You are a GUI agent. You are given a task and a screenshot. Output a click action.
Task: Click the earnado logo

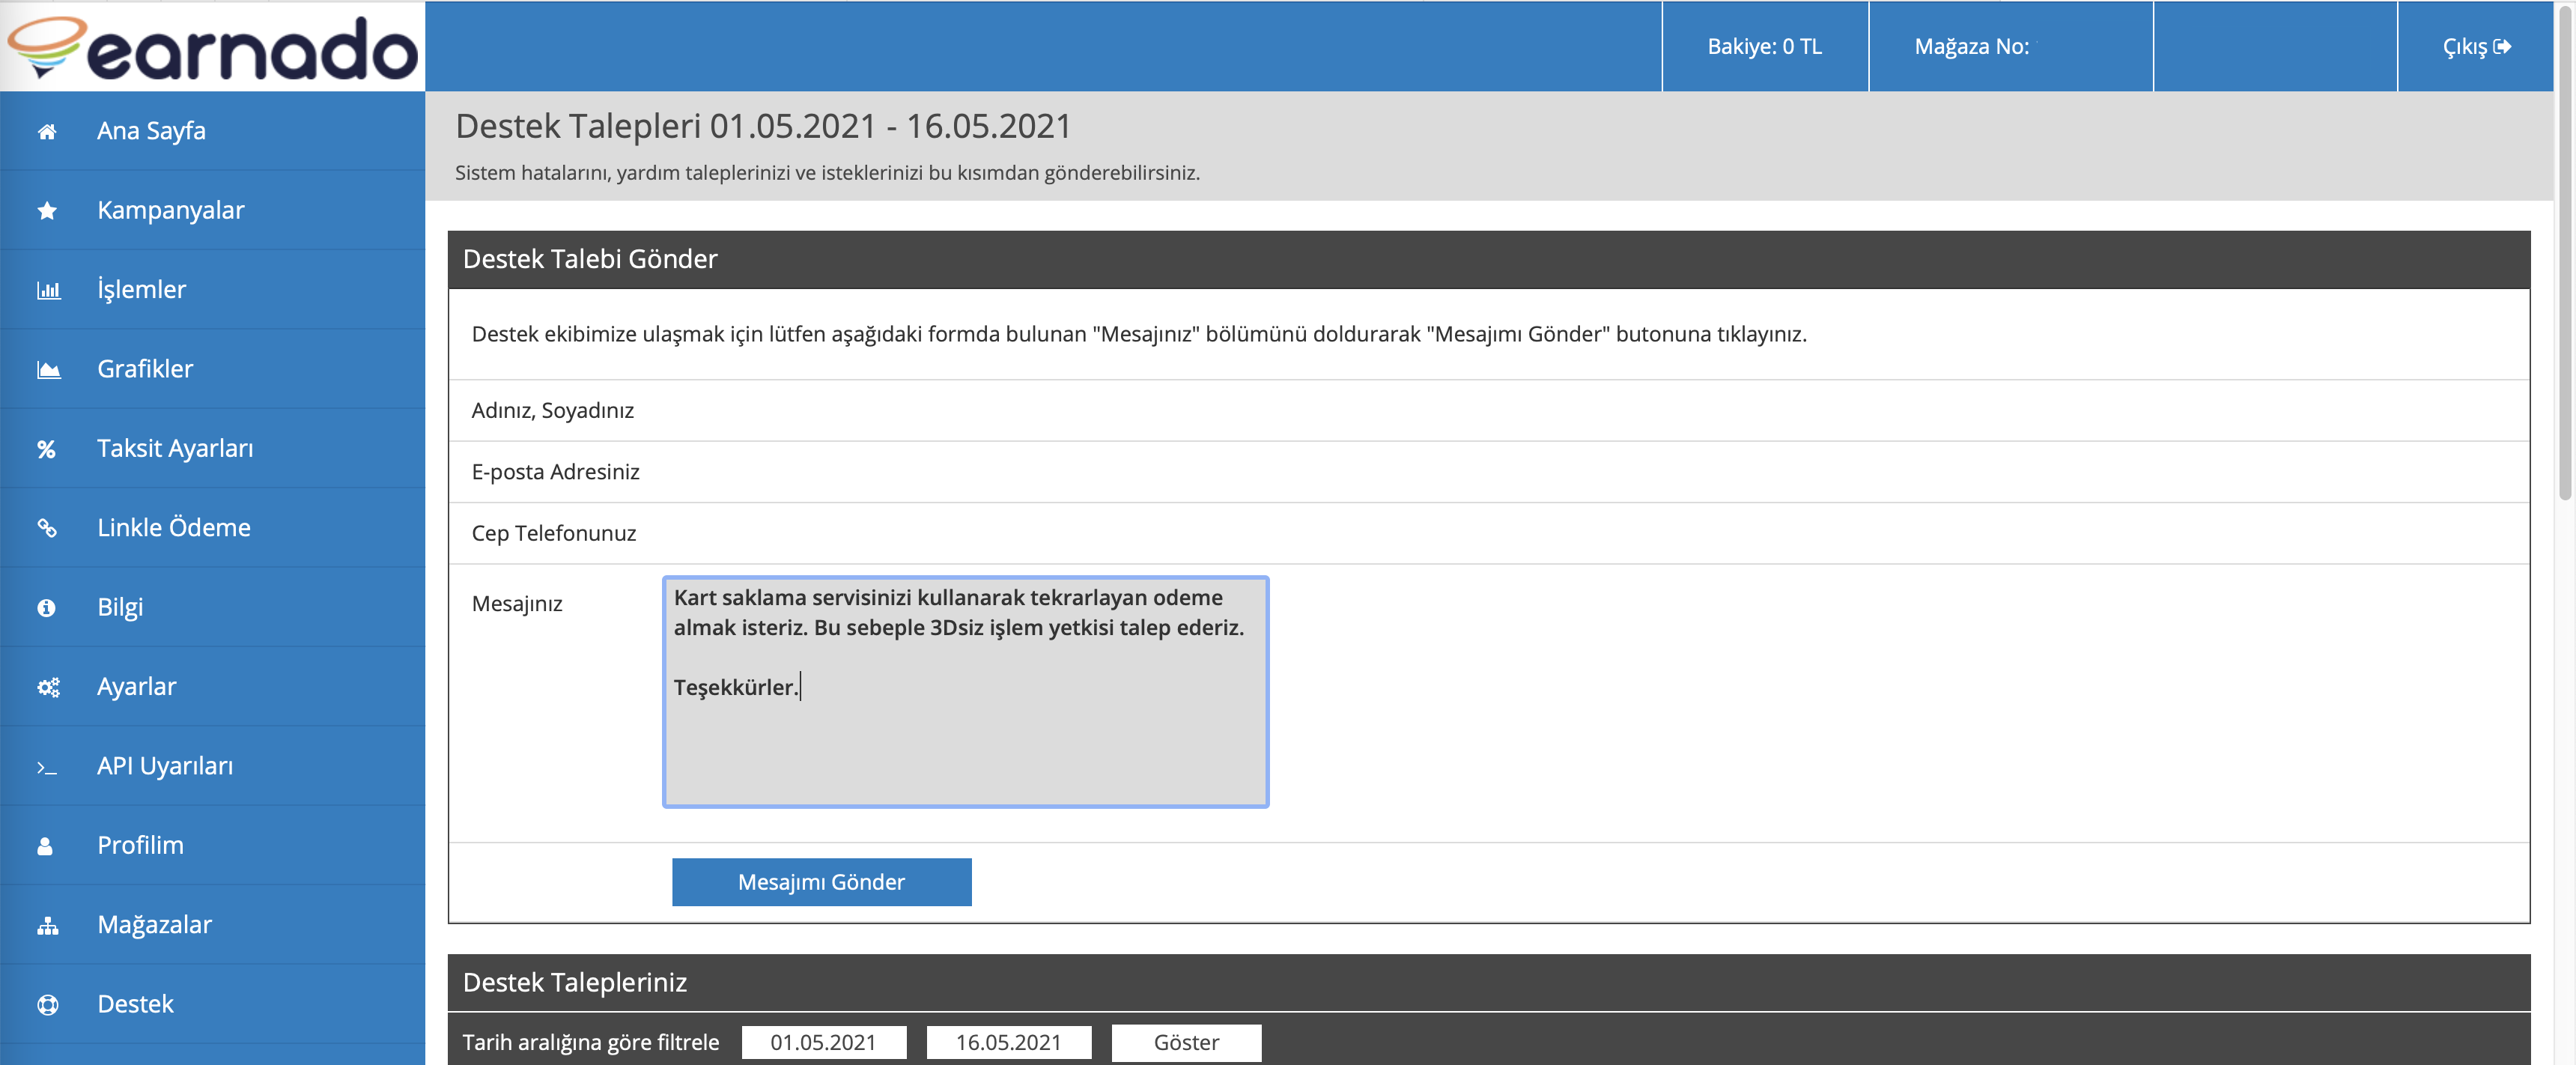pos(212,47)
